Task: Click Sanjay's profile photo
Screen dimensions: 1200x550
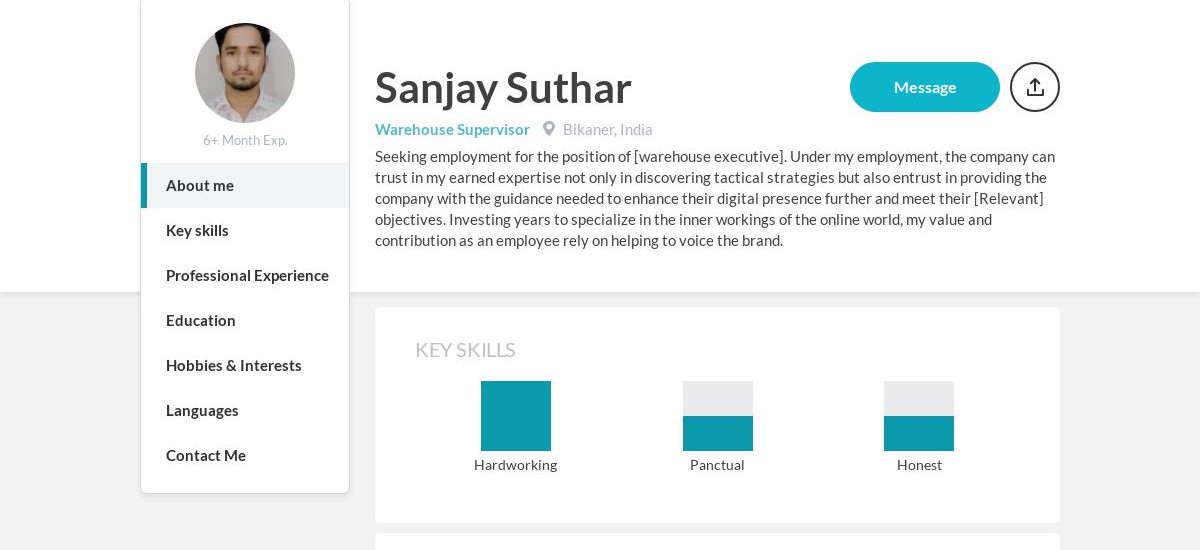Action: pyautogui.click(x=245, y=73)
